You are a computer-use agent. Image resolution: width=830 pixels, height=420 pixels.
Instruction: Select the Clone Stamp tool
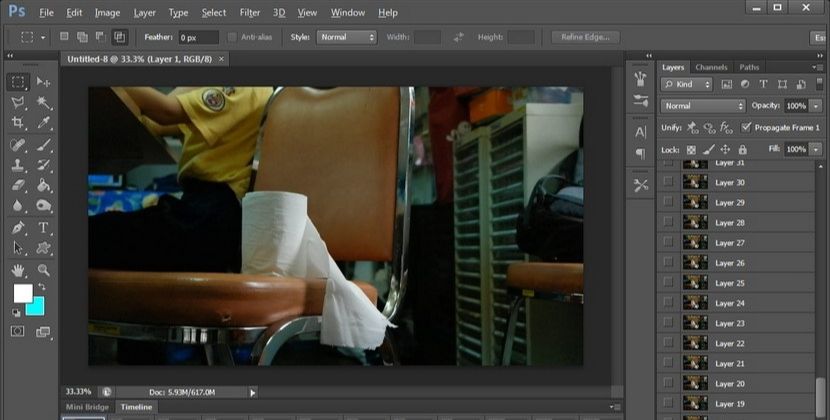pyautogui.click(x=18, y=165)
